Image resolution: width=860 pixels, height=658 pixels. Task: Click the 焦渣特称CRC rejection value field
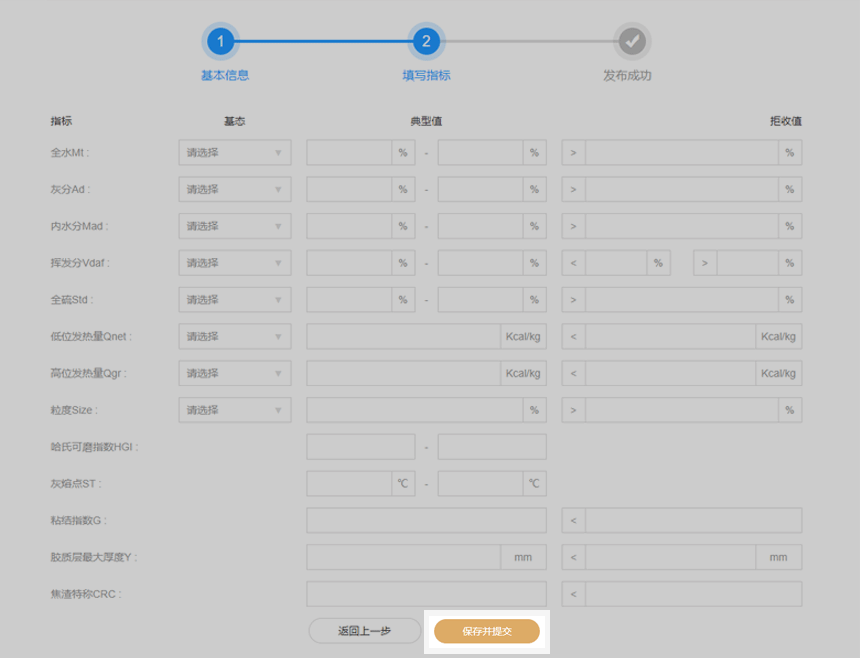click(x=693, y=594)
